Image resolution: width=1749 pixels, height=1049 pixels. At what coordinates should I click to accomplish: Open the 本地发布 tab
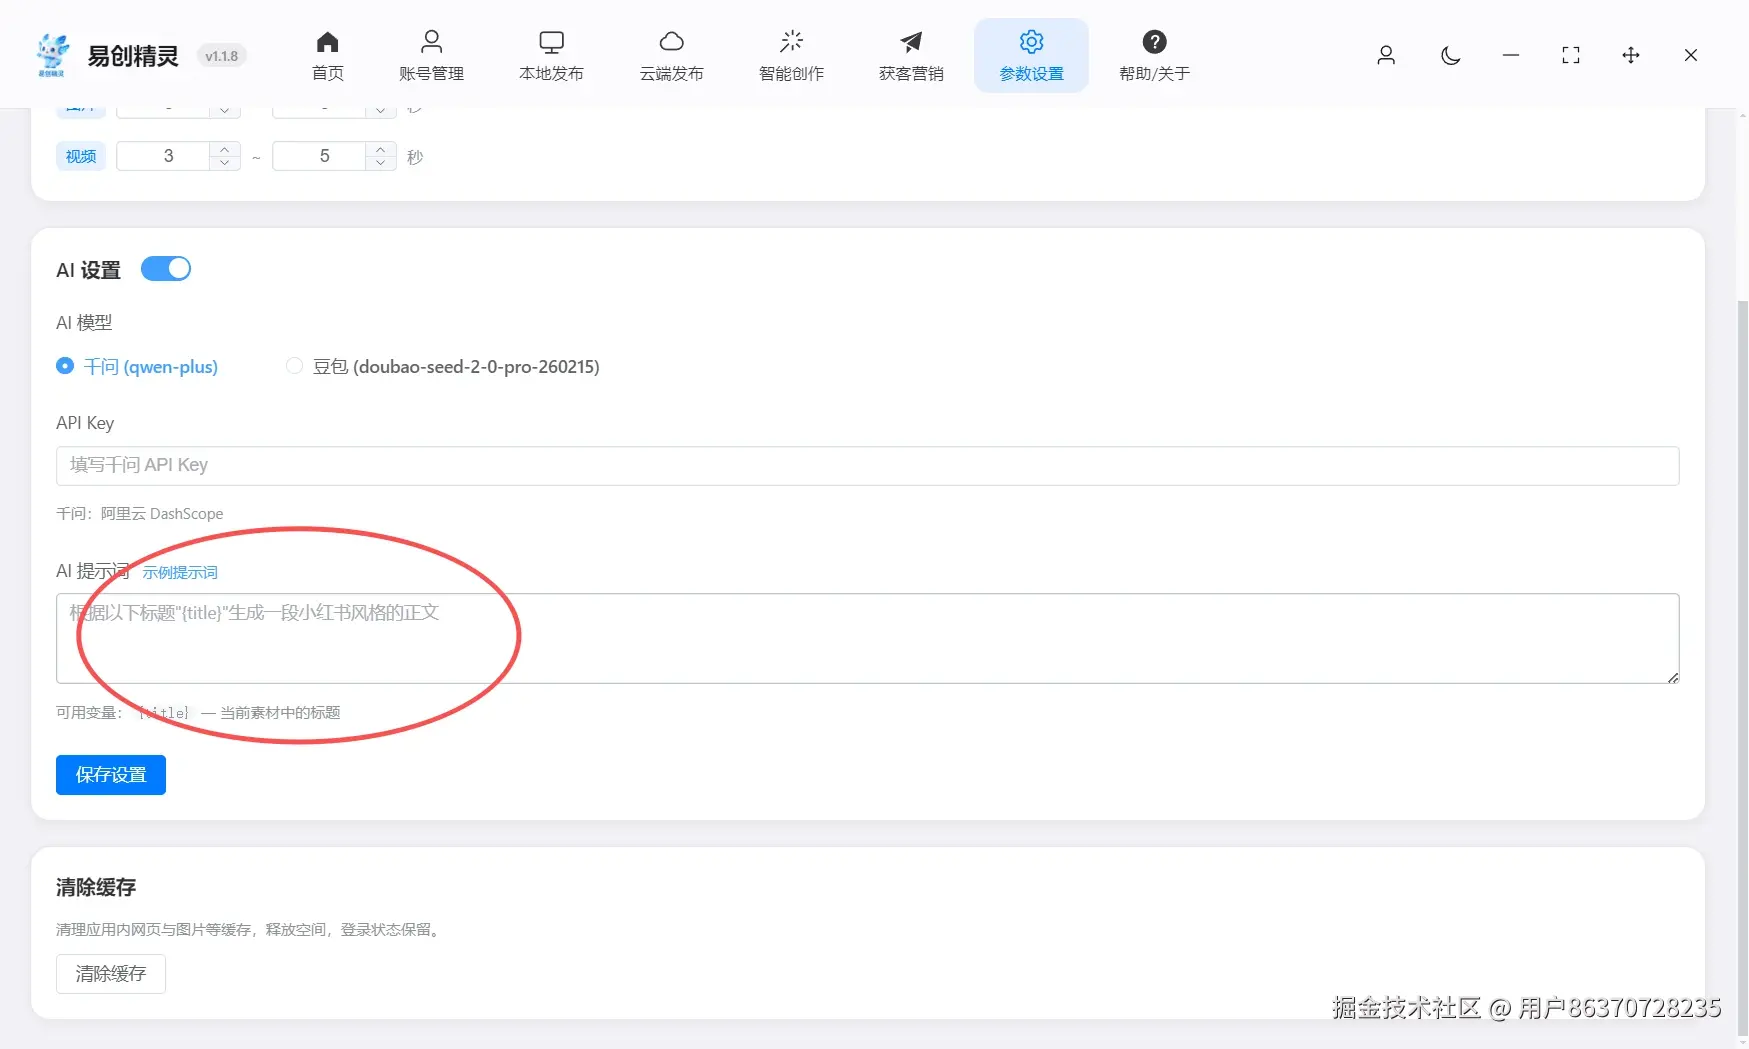pyautogui.click(x=551, y=56)
